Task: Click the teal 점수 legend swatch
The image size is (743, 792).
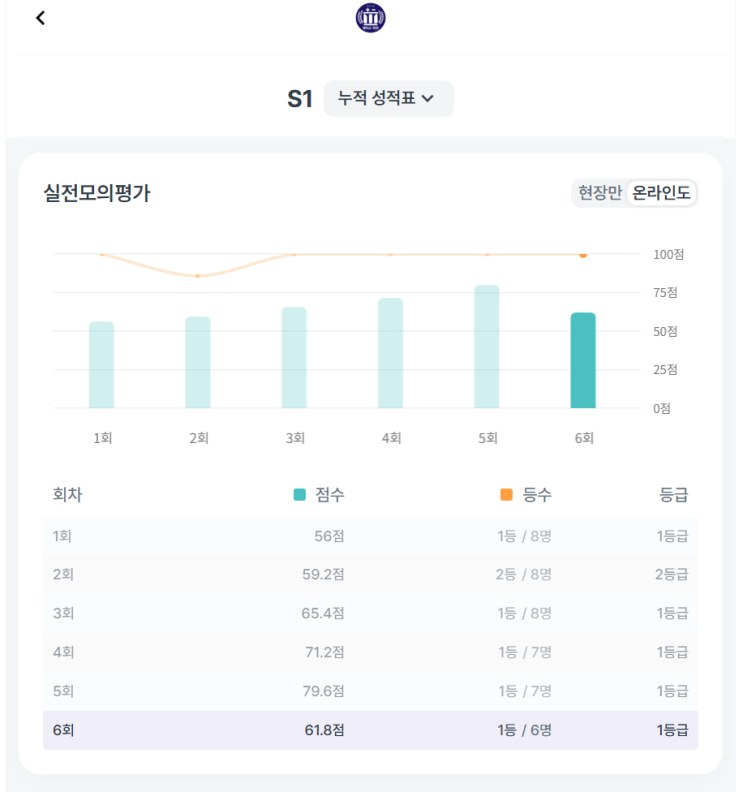Action: [300, 495]
